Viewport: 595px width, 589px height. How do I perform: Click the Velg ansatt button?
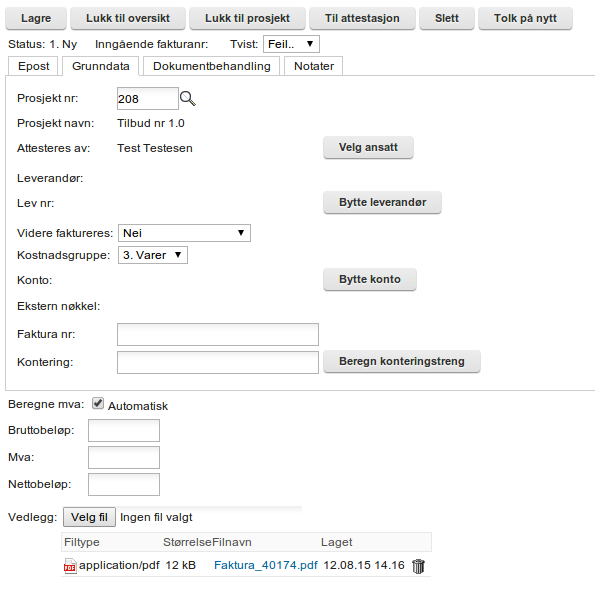pyautogui.click(x=368, y=147)
